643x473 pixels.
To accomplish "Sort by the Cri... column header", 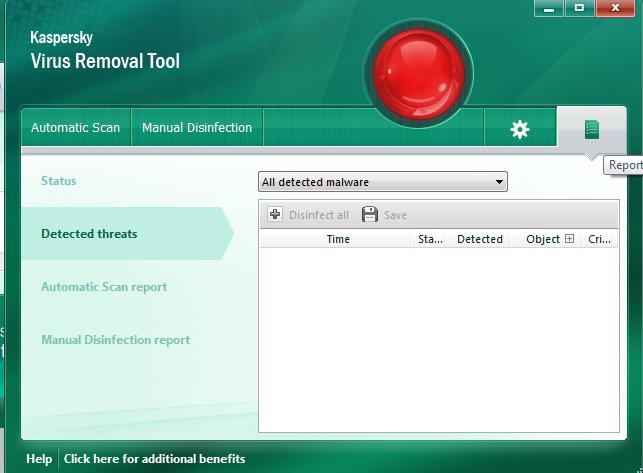I will [599, 239].
